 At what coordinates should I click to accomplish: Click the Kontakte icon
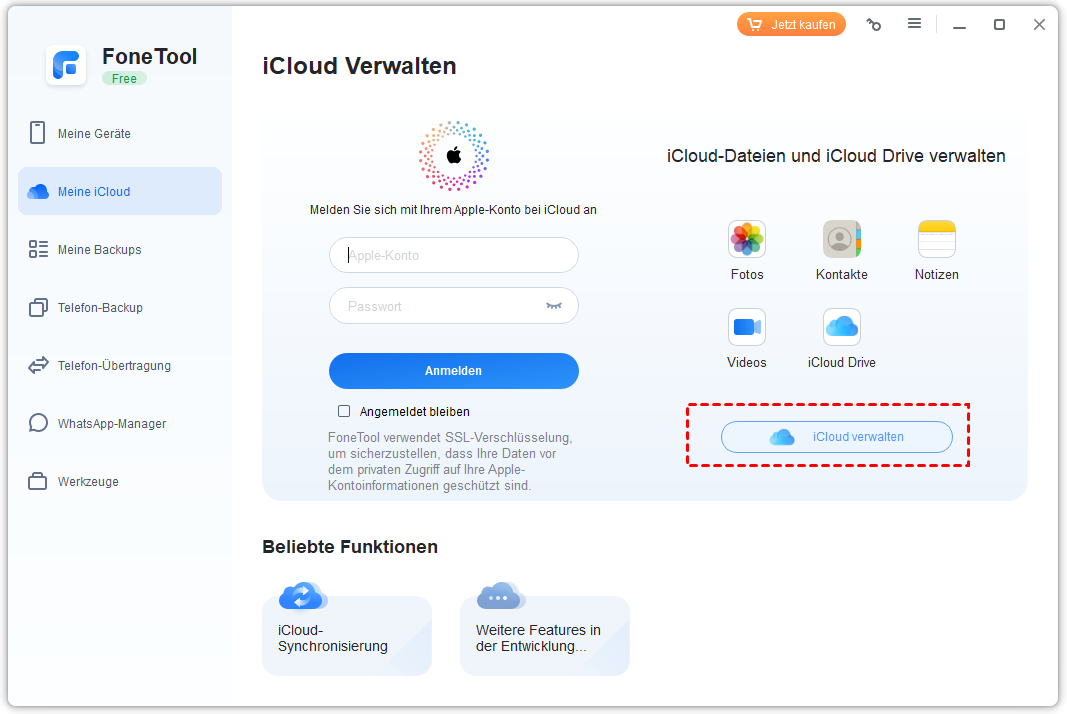pyautogui.click(x=841, y=240)
